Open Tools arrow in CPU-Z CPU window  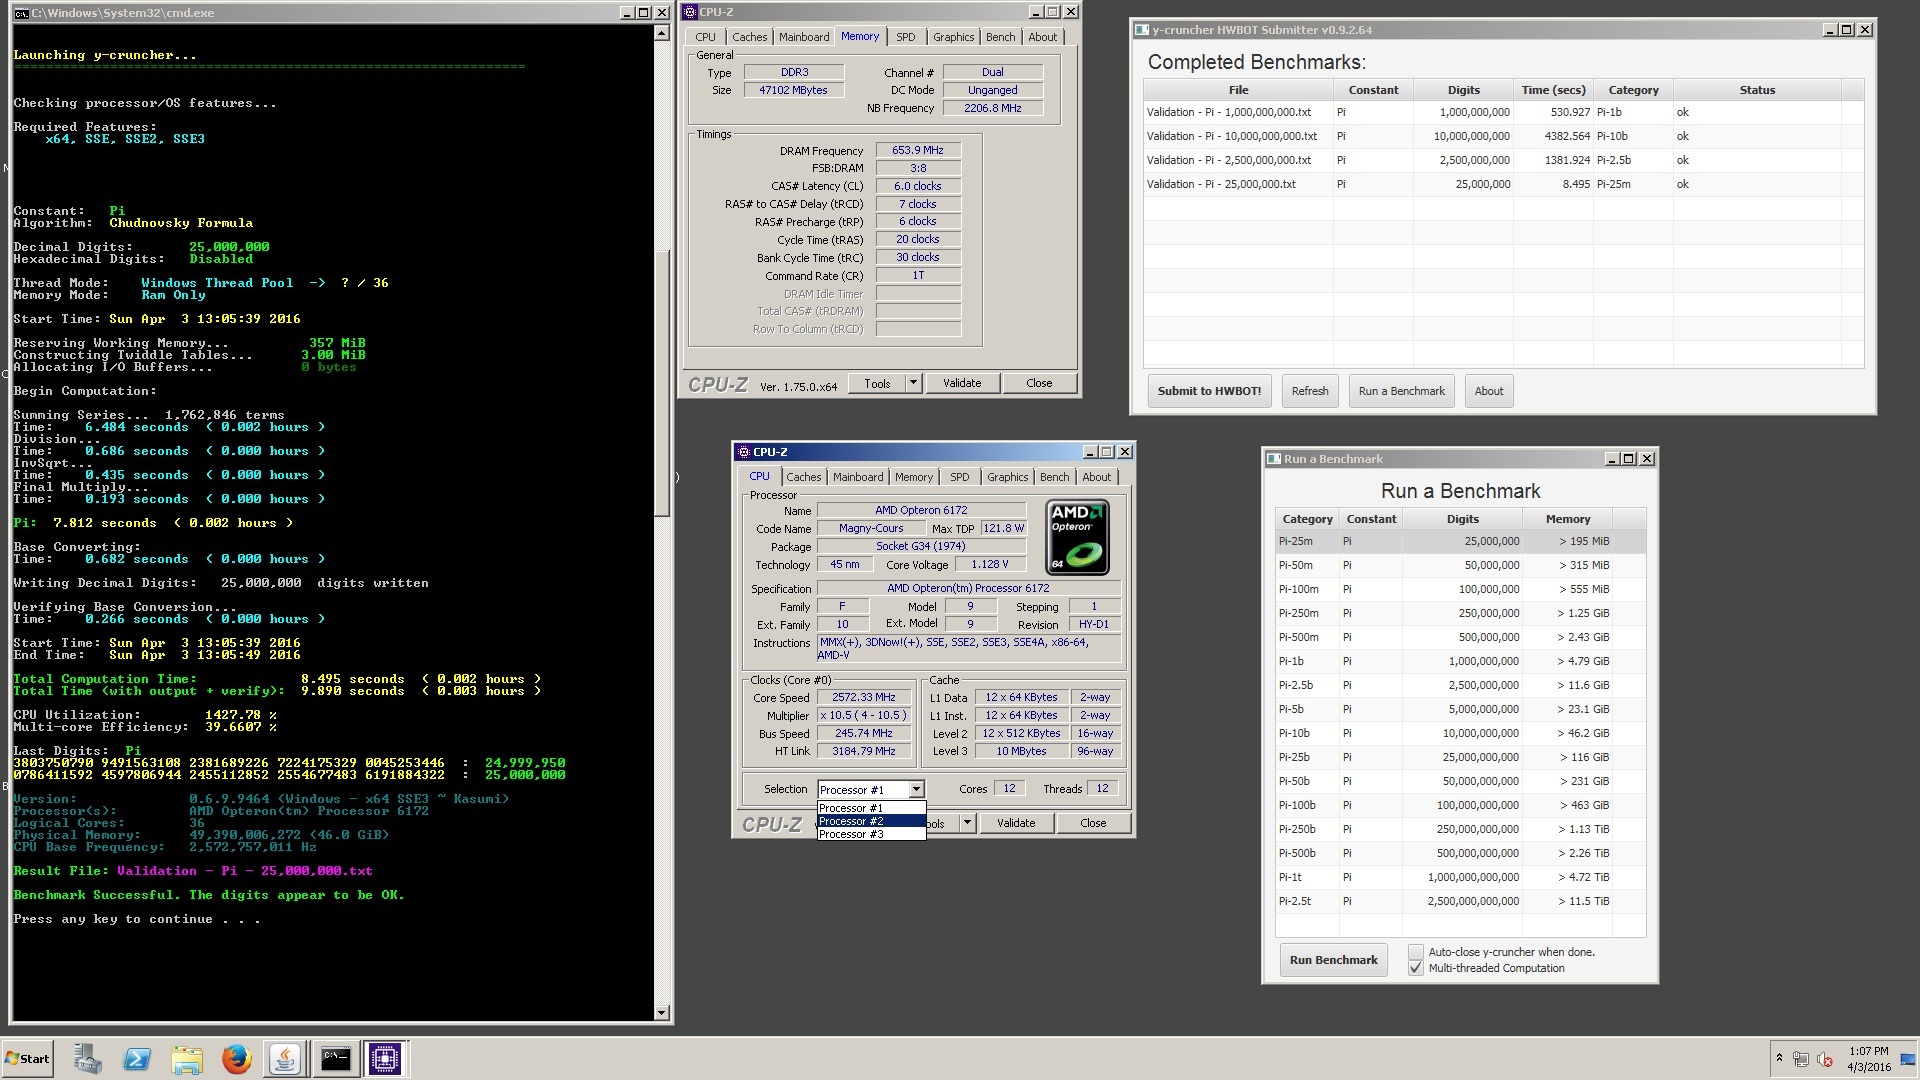click(x=967, y=823)
